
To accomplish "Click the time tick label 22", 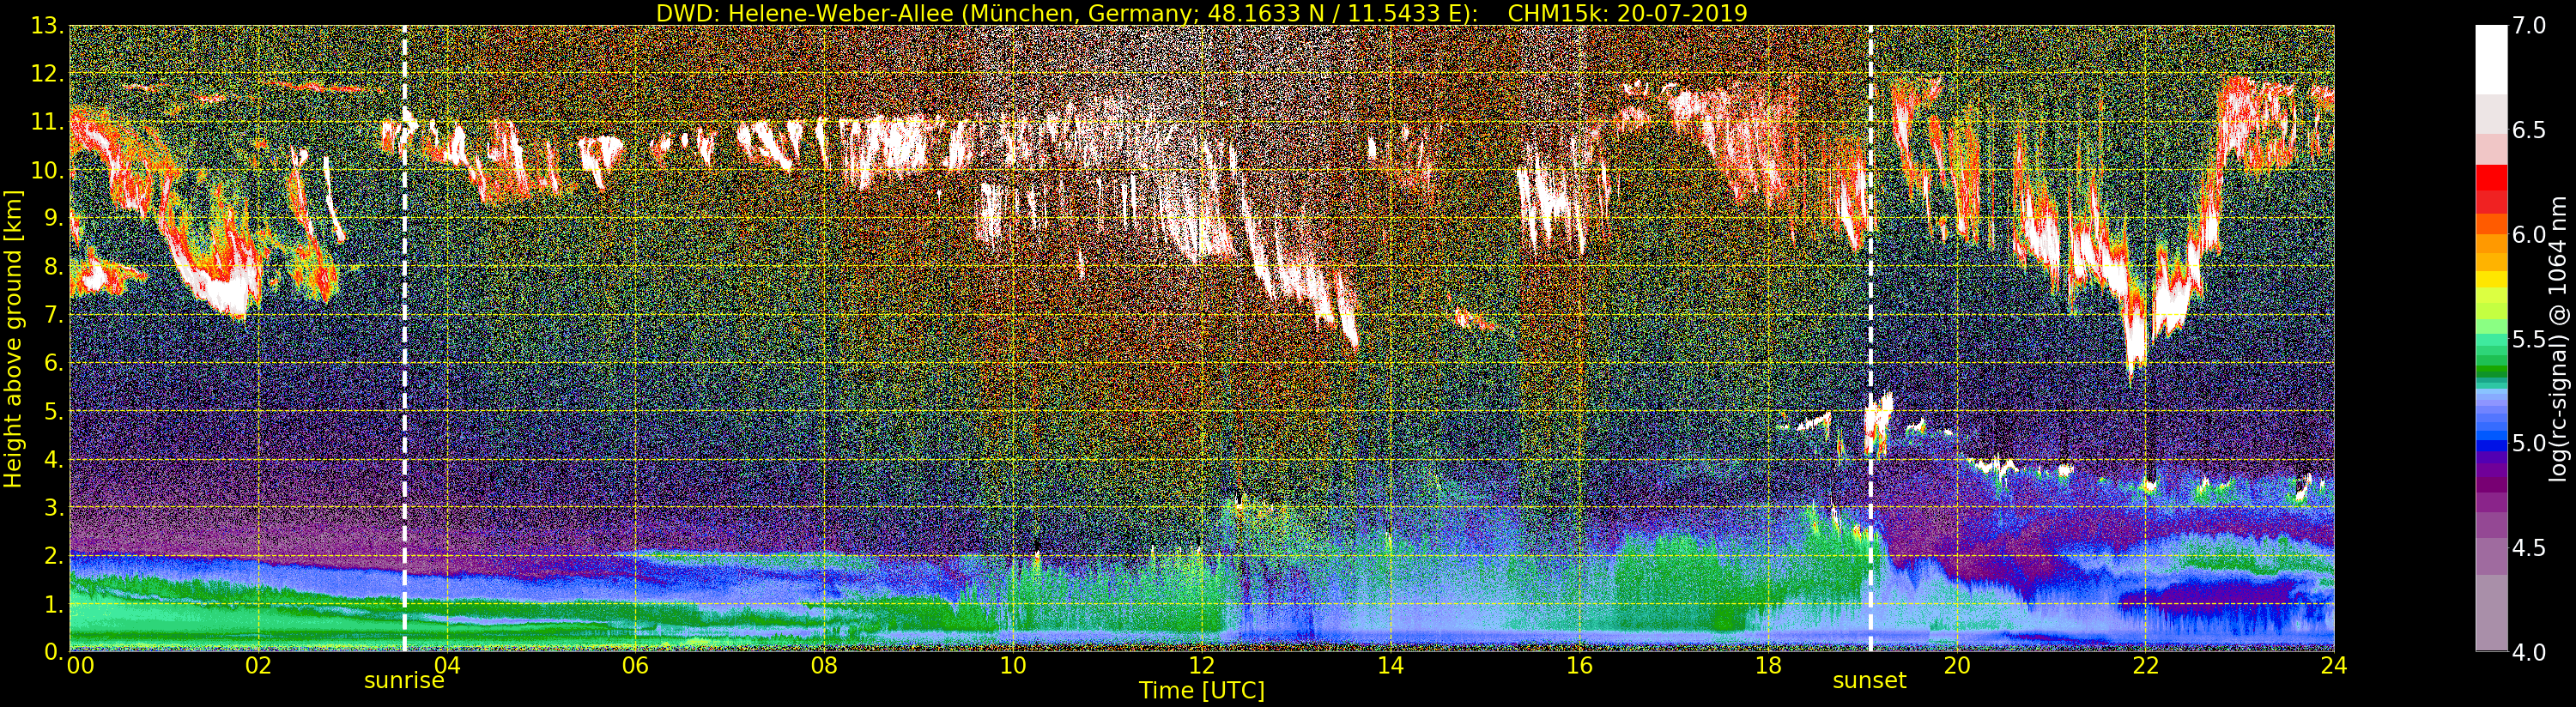I will (x=2145, y=665).
